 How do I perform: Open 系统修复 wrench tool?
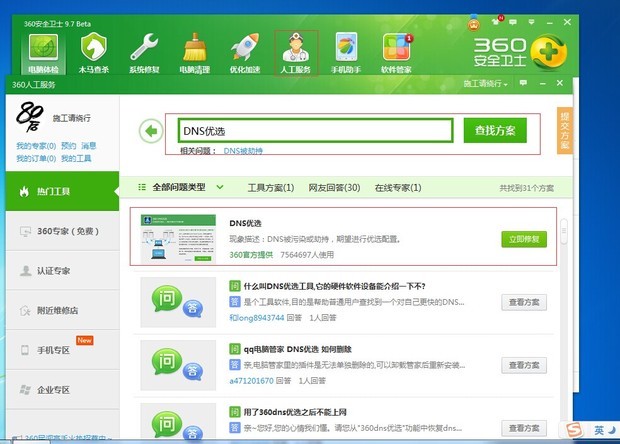point(144,53)
